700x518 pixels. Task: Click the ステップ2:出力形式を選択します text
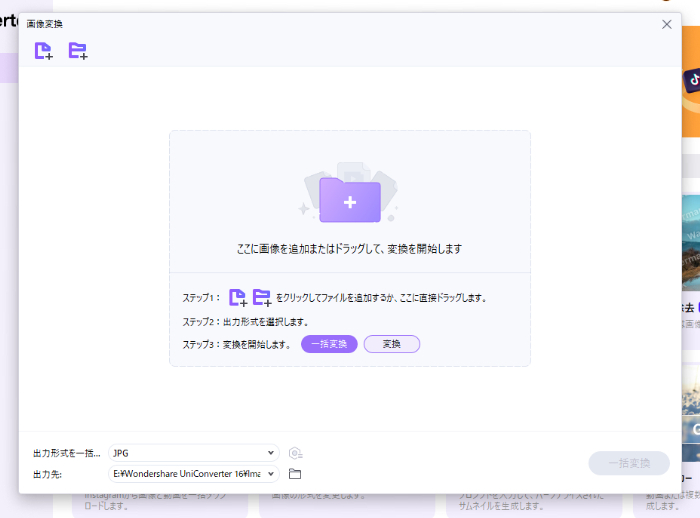tap(245, 322)
